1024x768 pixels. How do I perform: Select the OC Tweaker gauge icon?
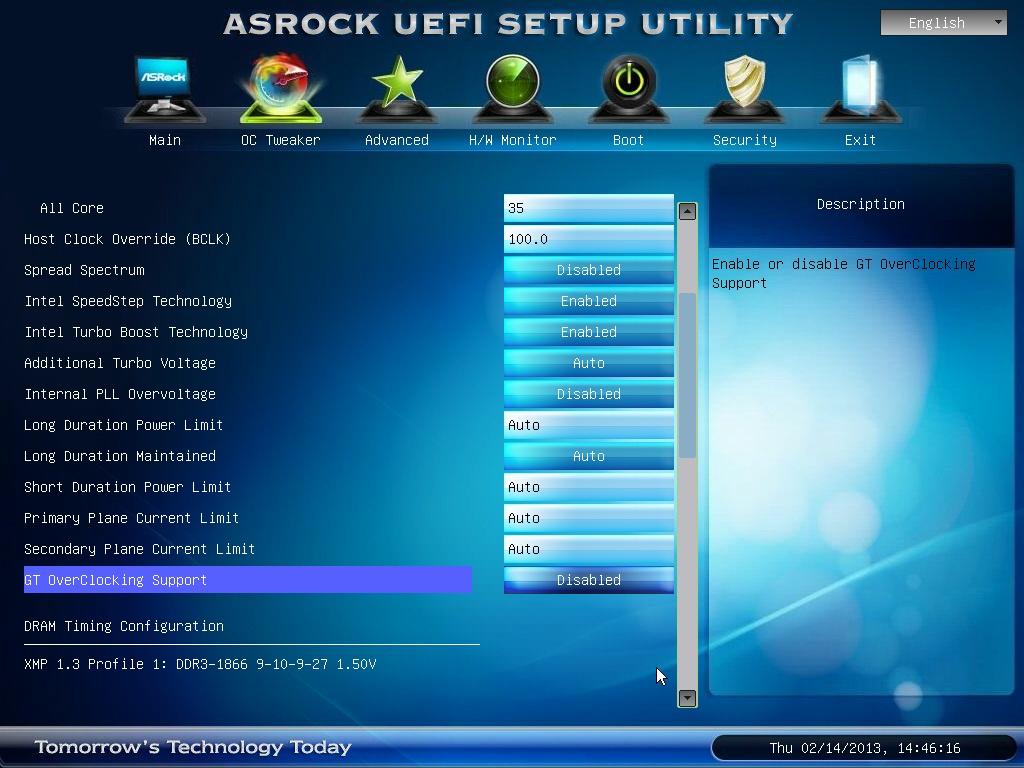[x=281, y=88]
